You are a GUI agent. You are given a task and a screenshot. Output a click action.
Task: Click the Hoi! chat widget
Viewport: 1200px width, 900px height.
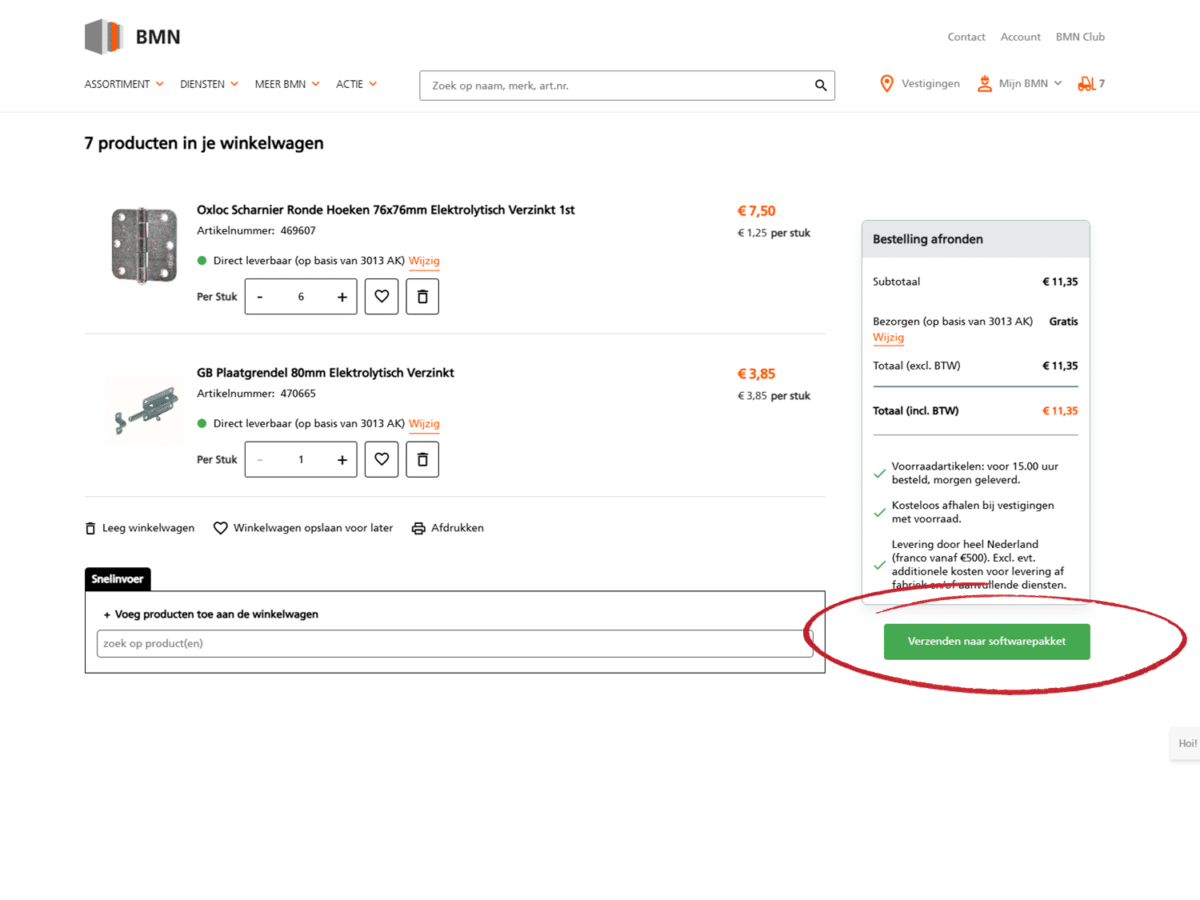click(x=1186, y=743)
